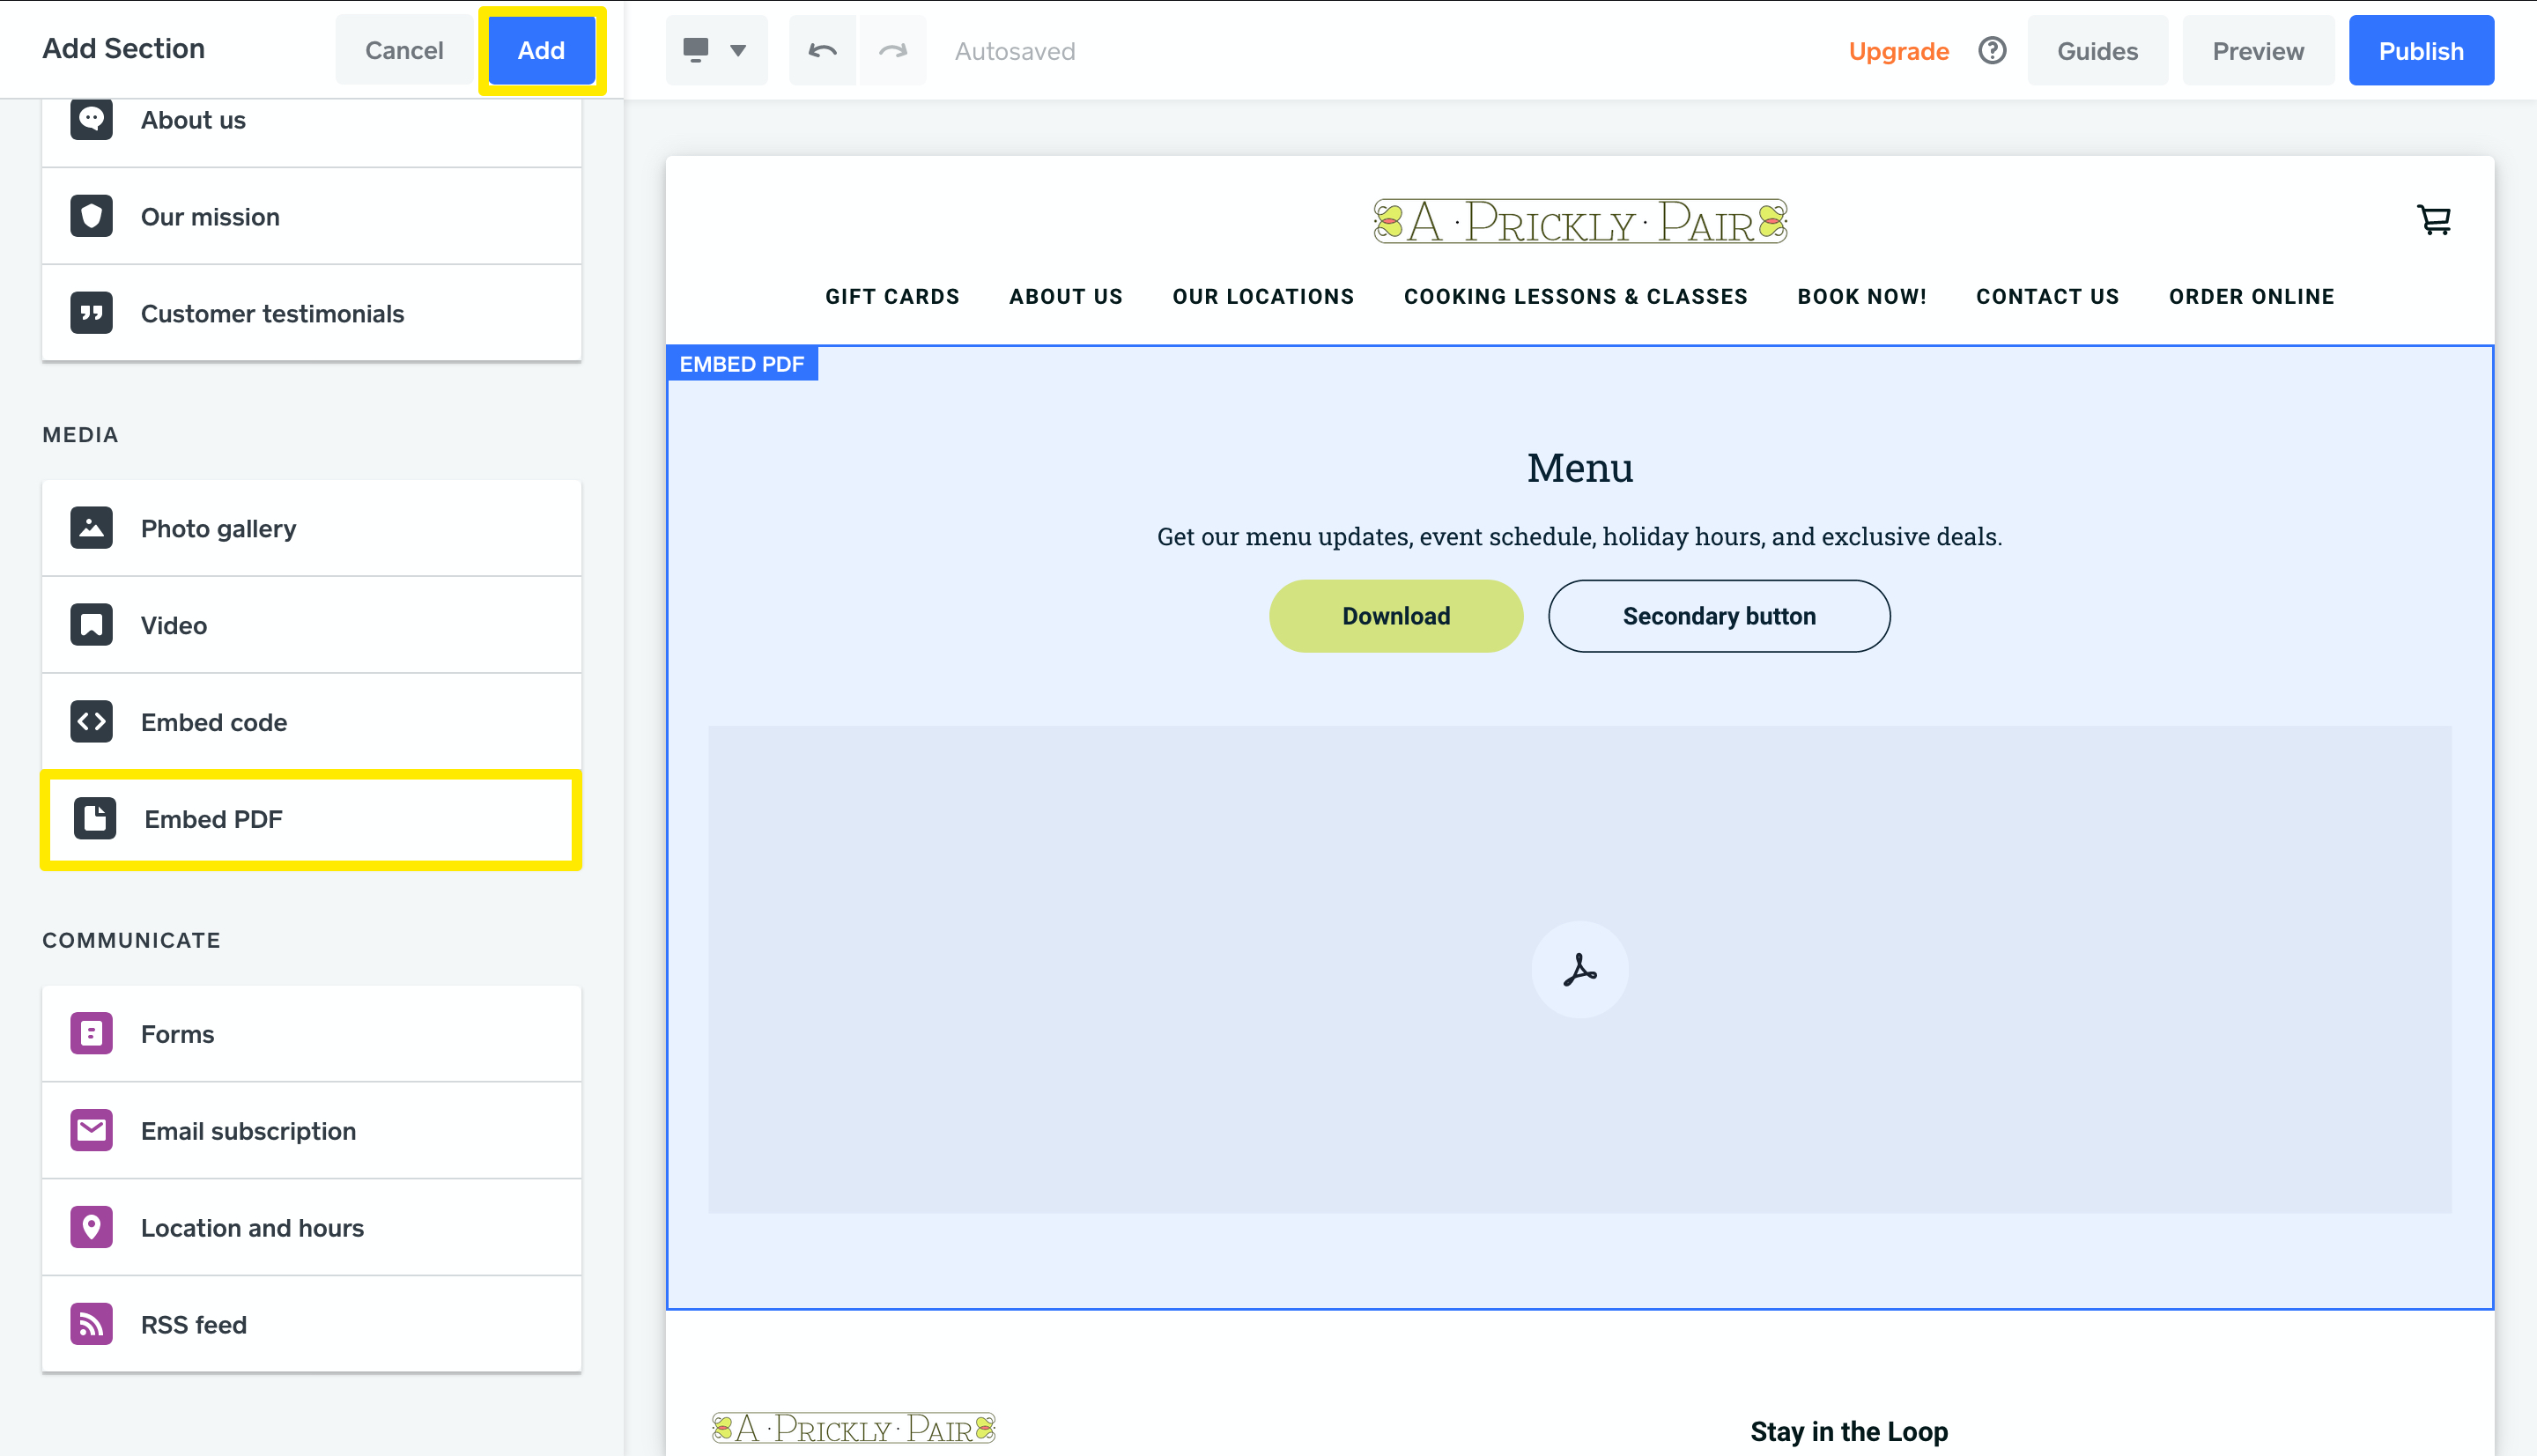Click the green Download button

click(x=1395, y=616)
